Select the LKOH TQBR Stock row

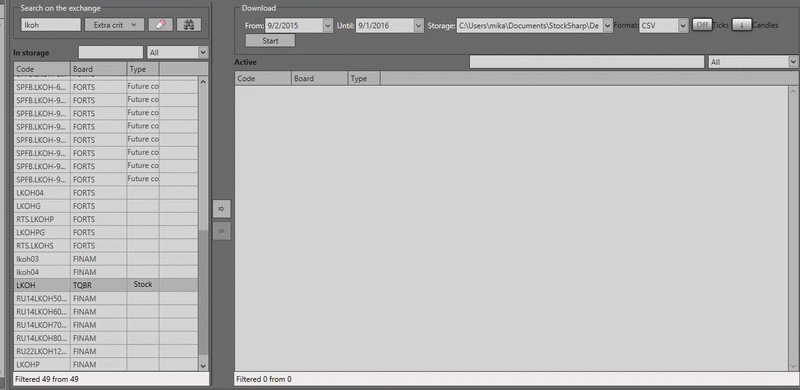(x=106, y=285)
